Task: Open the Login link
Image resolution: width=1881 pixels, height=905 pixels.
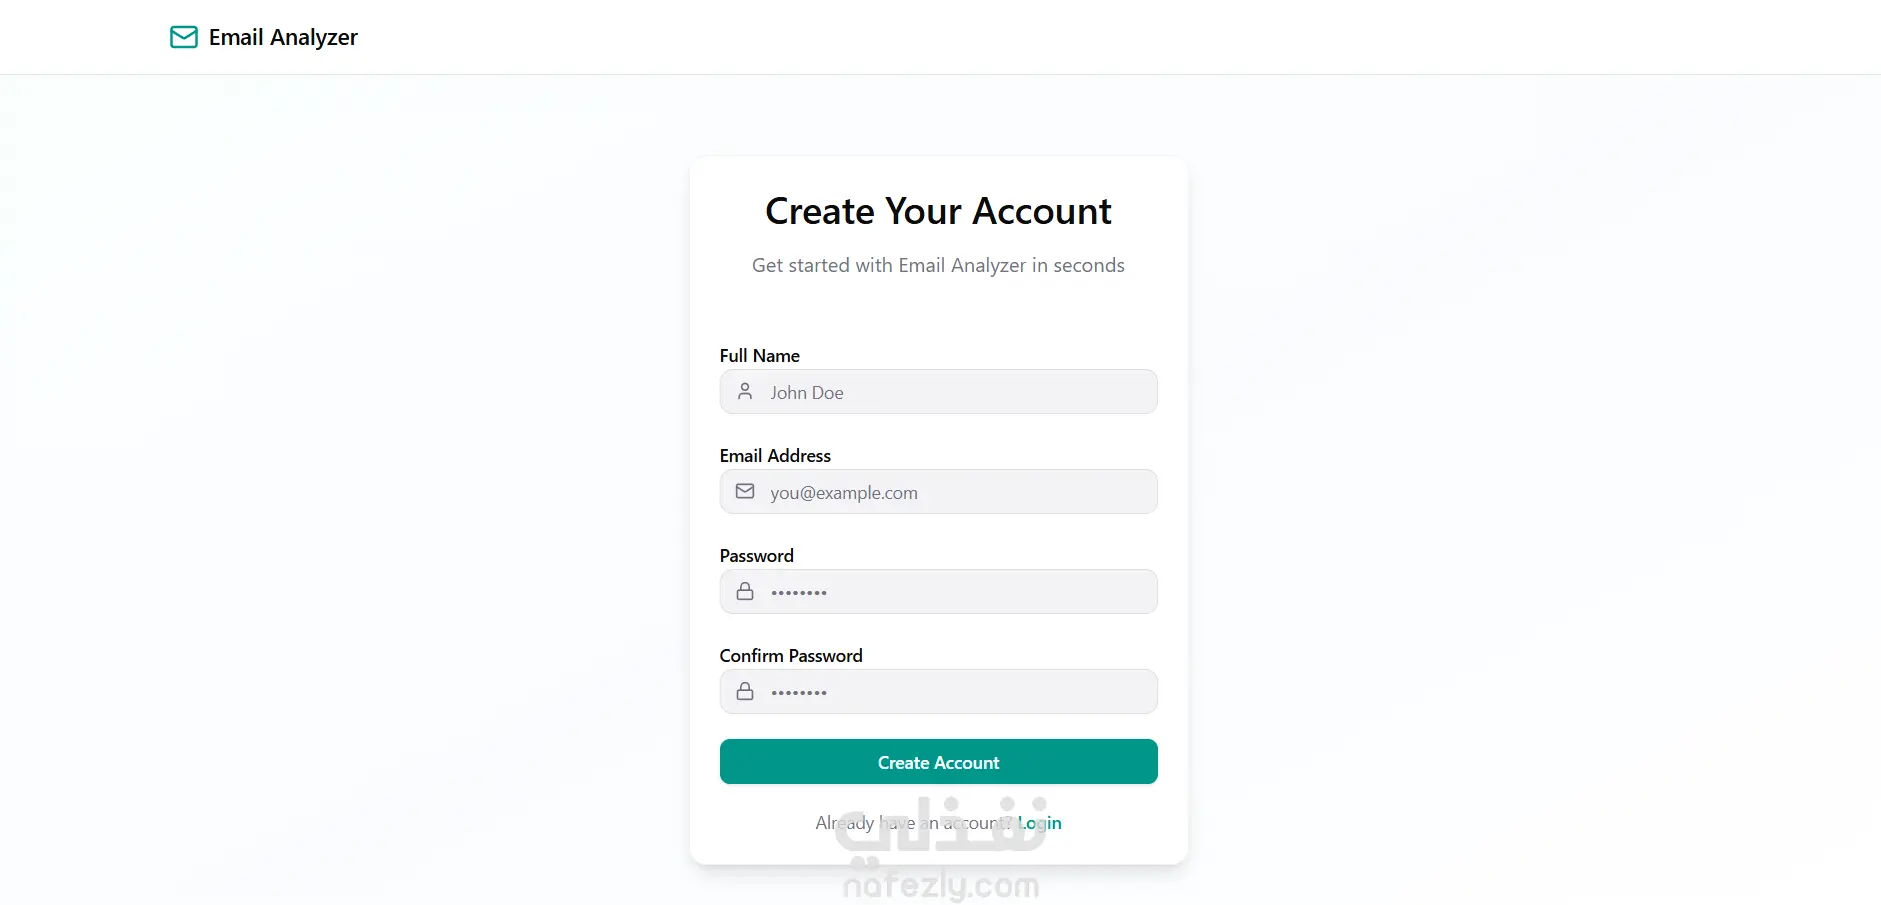Action: 1041,823
